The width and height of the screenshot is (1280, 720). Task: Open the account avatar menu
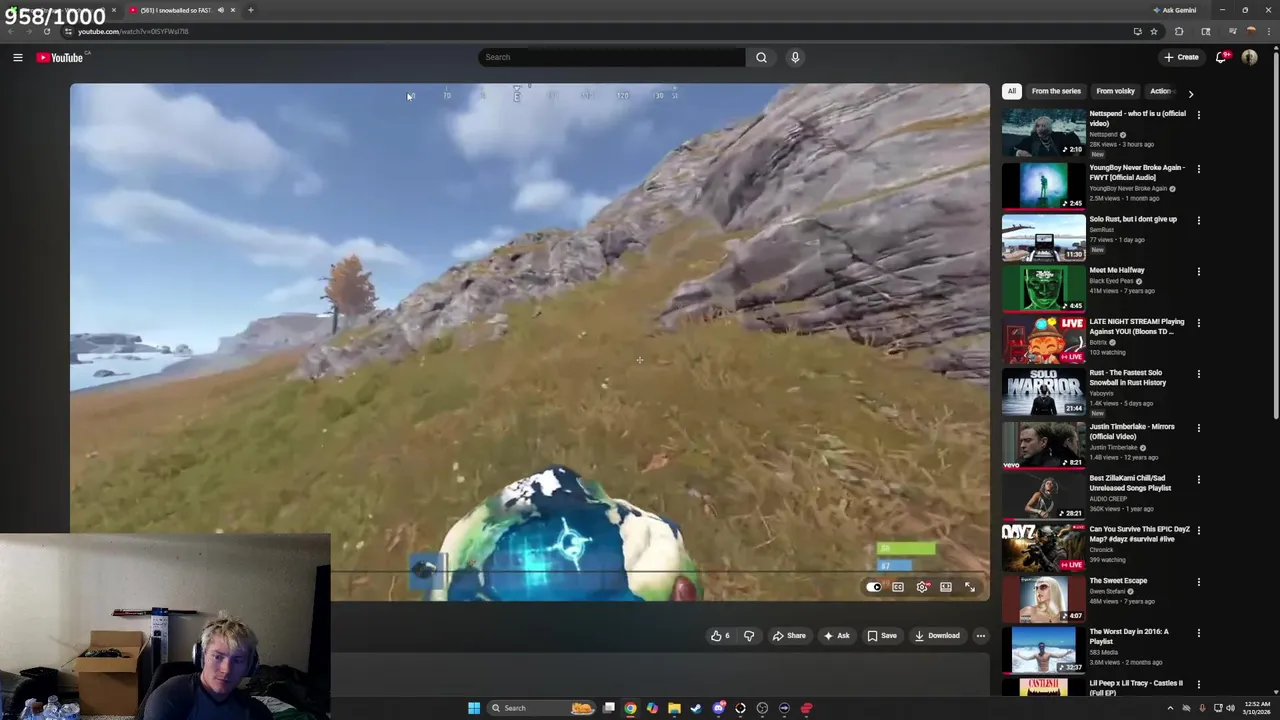(1249, 57)
